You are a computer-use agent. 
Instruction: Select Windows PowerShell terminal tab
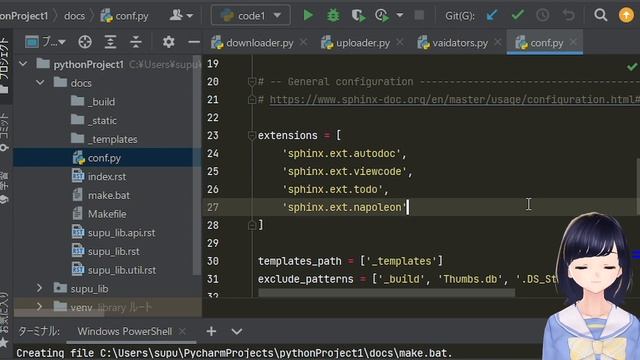click(x=124, y=331)
